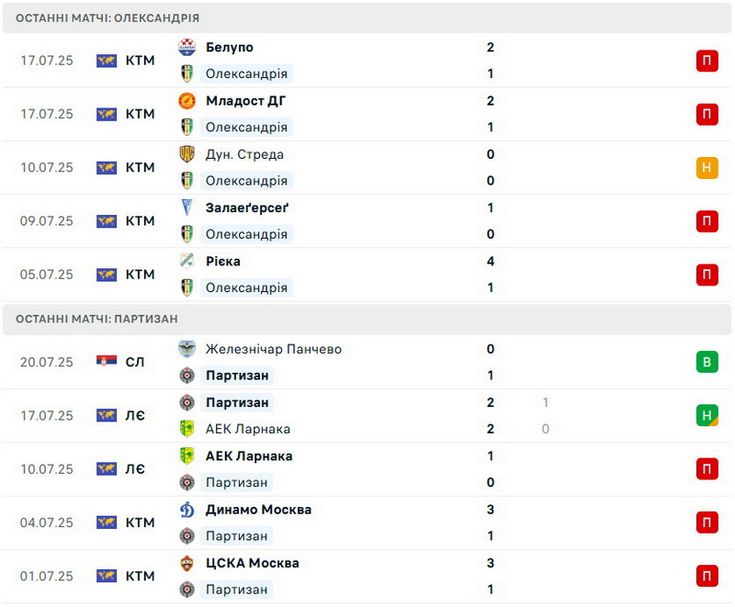Click the red П badge for Рієка match

click(x=707, y=274)
